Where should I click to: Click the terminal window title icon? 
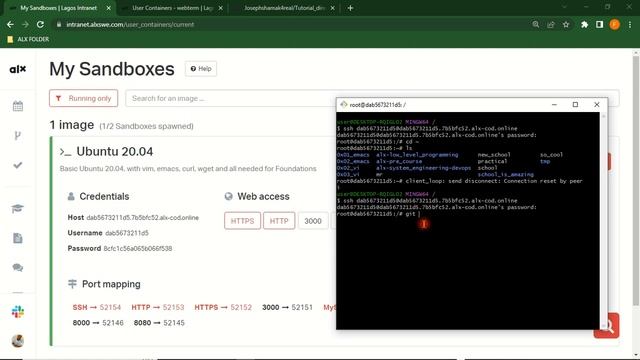[344, 104]
